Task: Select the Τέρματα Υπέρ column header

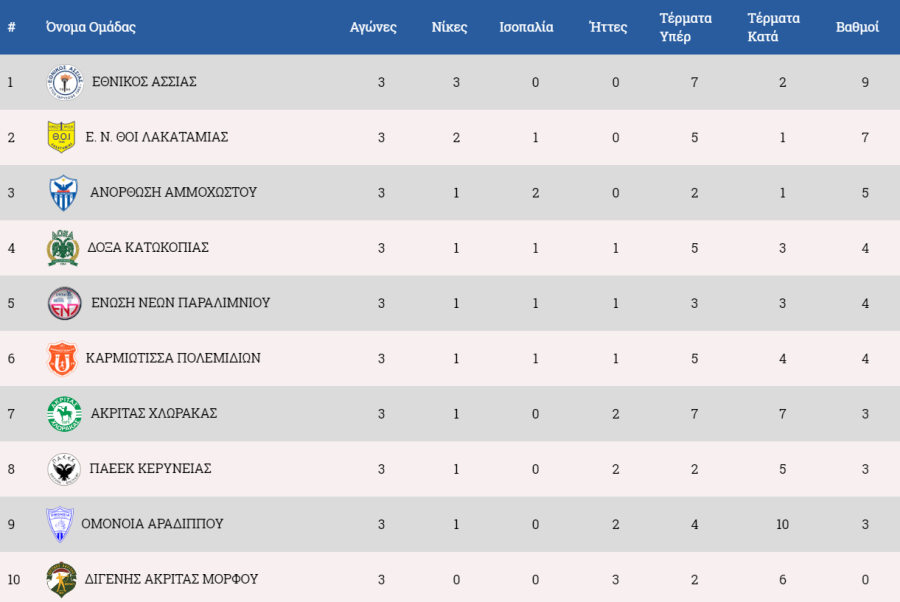Action: tap(685, 27)
